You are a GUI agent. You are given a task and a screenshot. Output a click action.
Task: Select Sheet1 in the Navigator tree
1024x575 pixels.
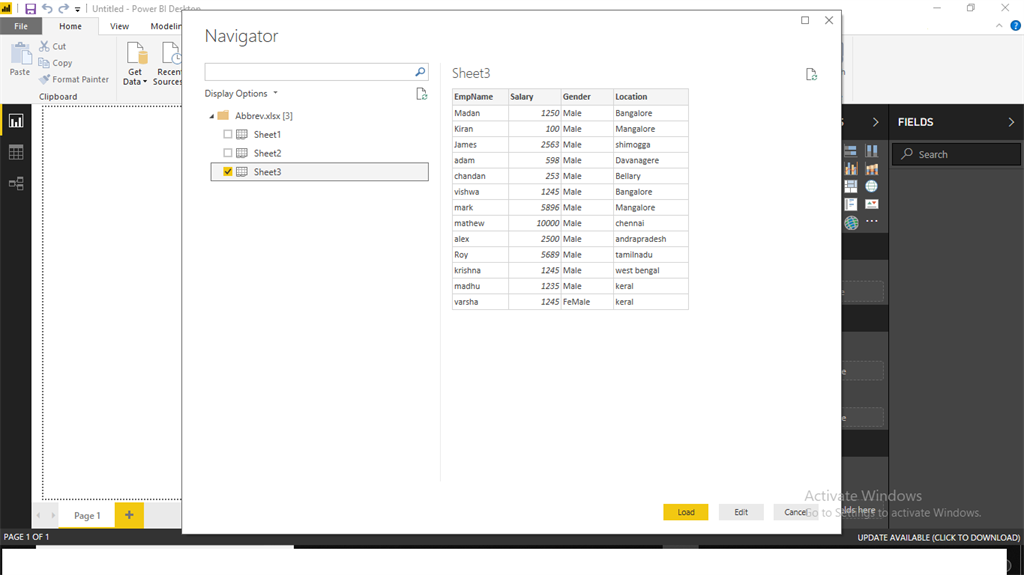(267, 135)
